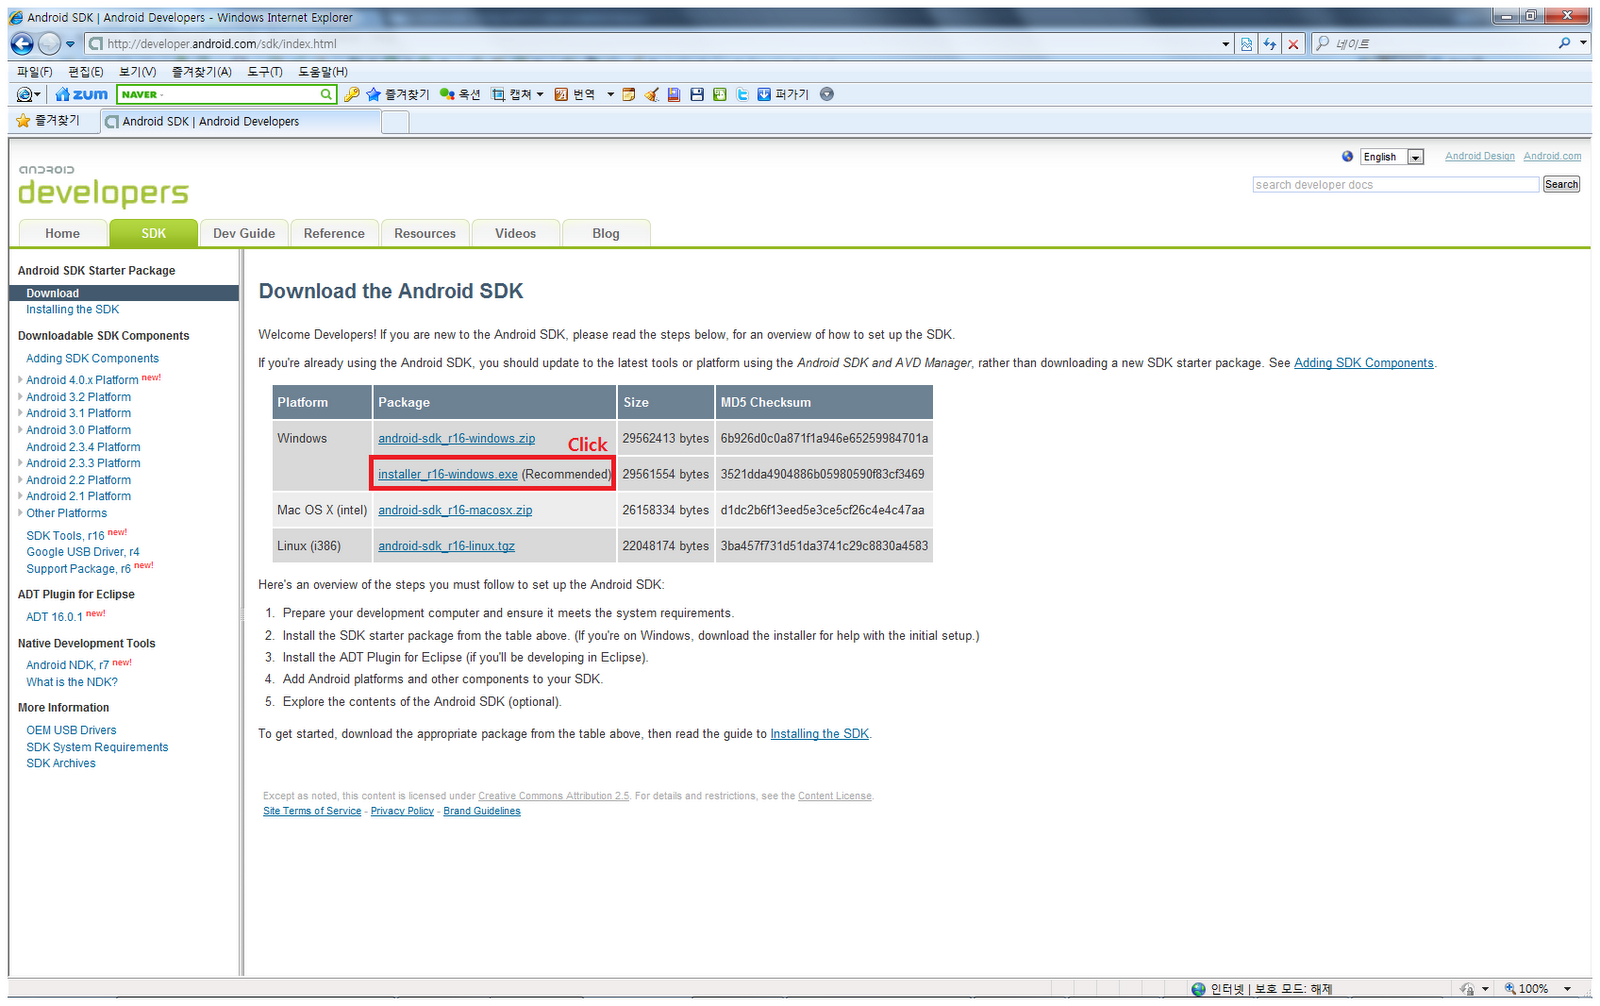Click the notepad memo icon in toolbar
Viewport: 1600px width, 1006px height.
pyautogui.click(x=629, y=94)
